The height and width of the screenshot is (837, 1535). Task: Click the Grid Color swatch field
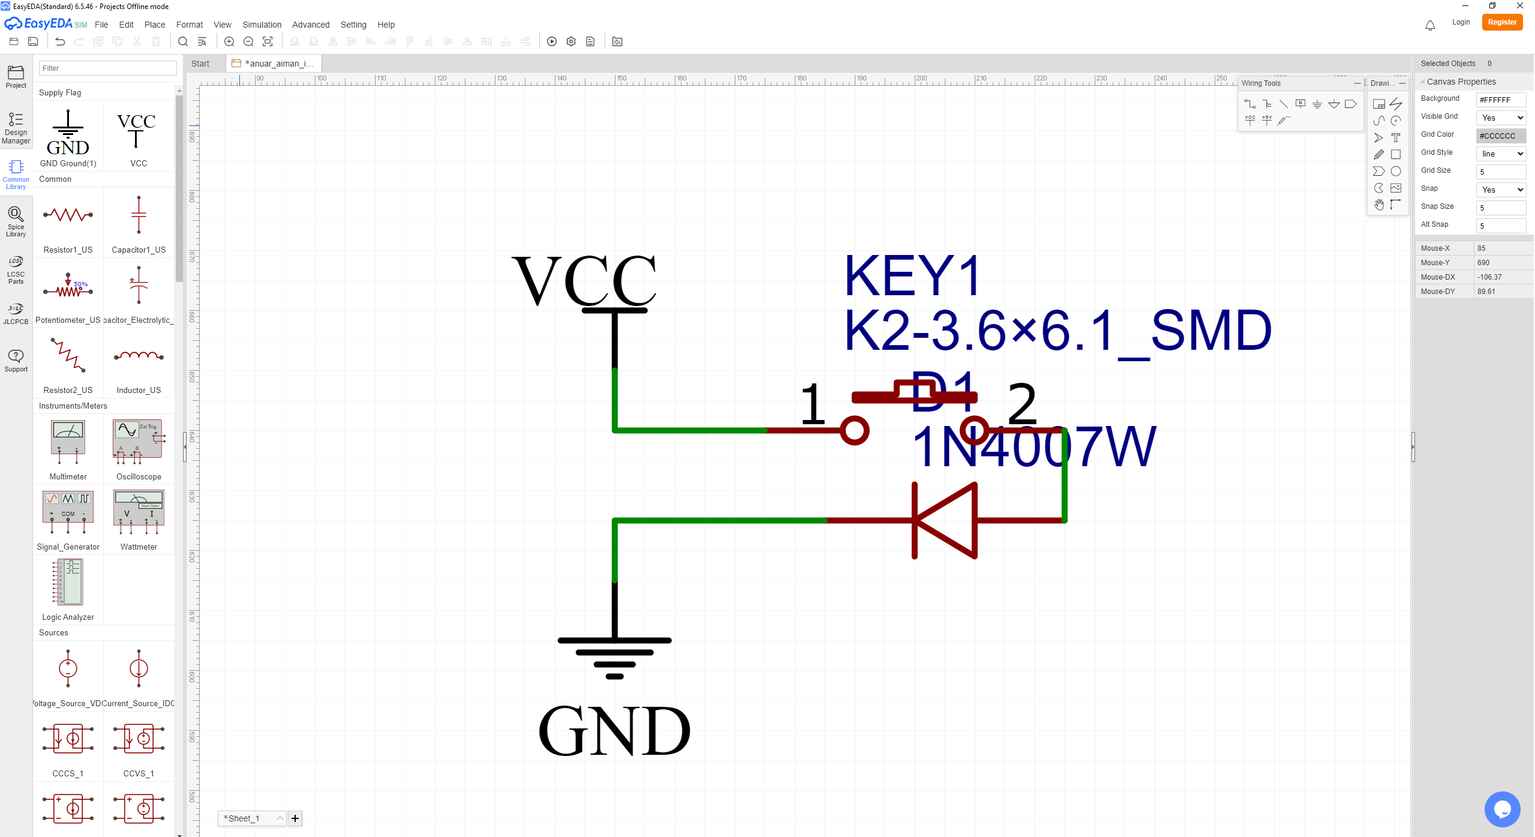(1501, 136)
